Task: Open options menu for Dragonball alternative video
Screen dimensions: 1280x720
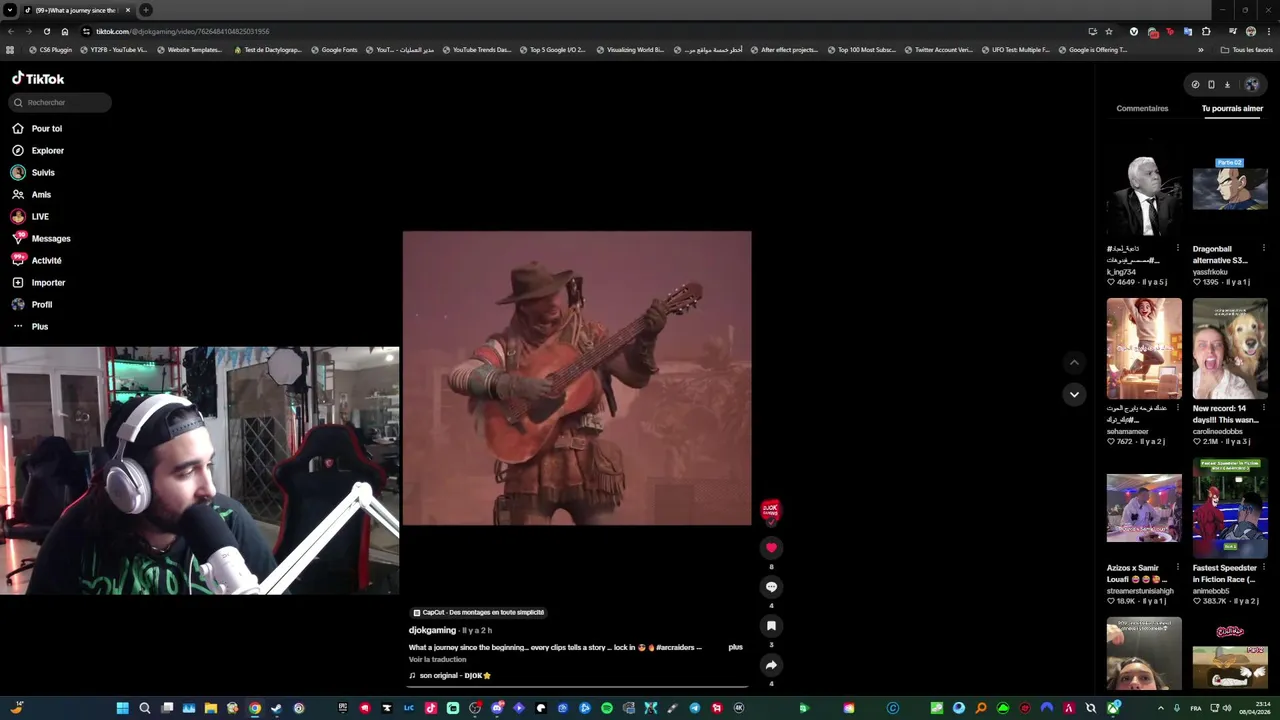Action: (1264, 248)
